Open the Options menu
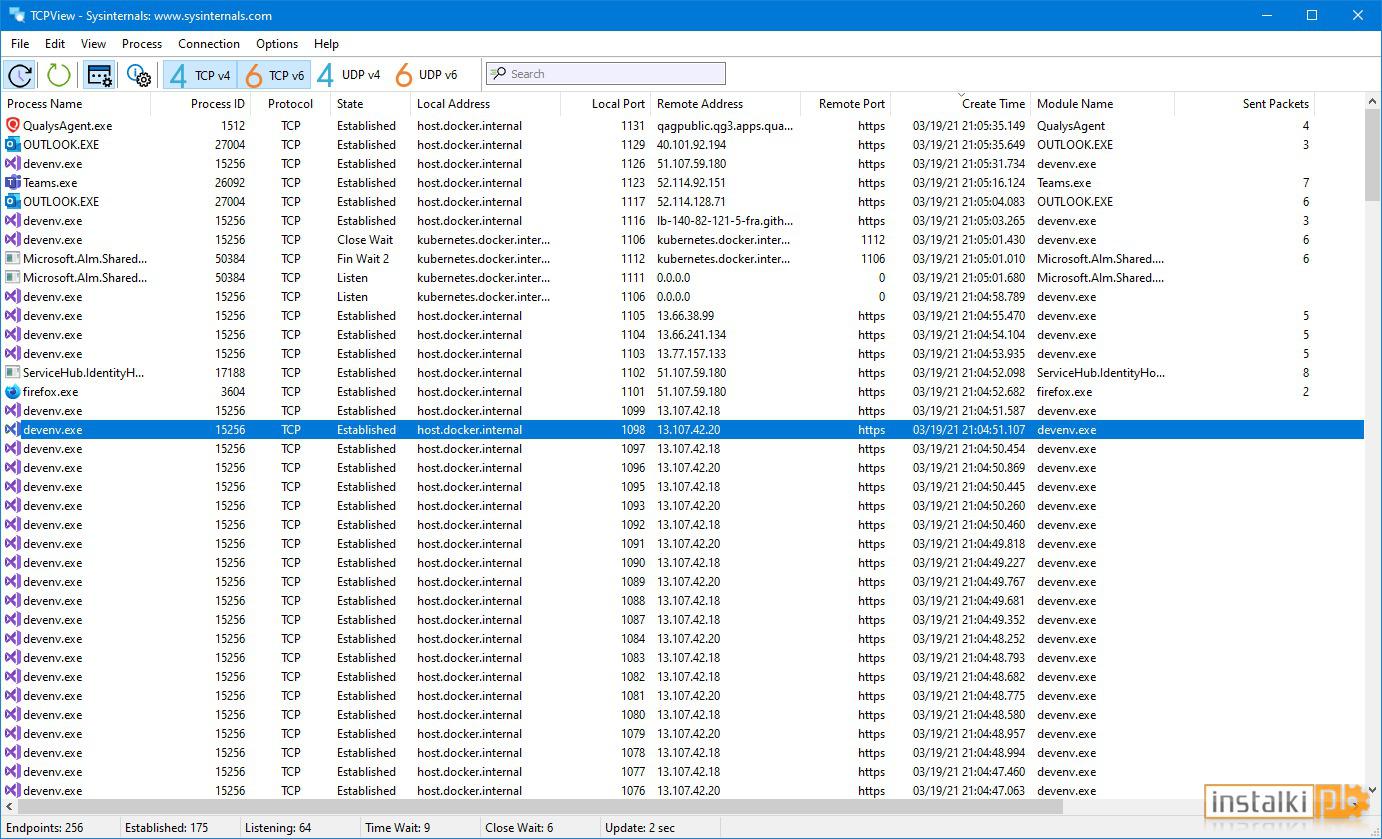1382x839 pixels. (x=277, y=44)
